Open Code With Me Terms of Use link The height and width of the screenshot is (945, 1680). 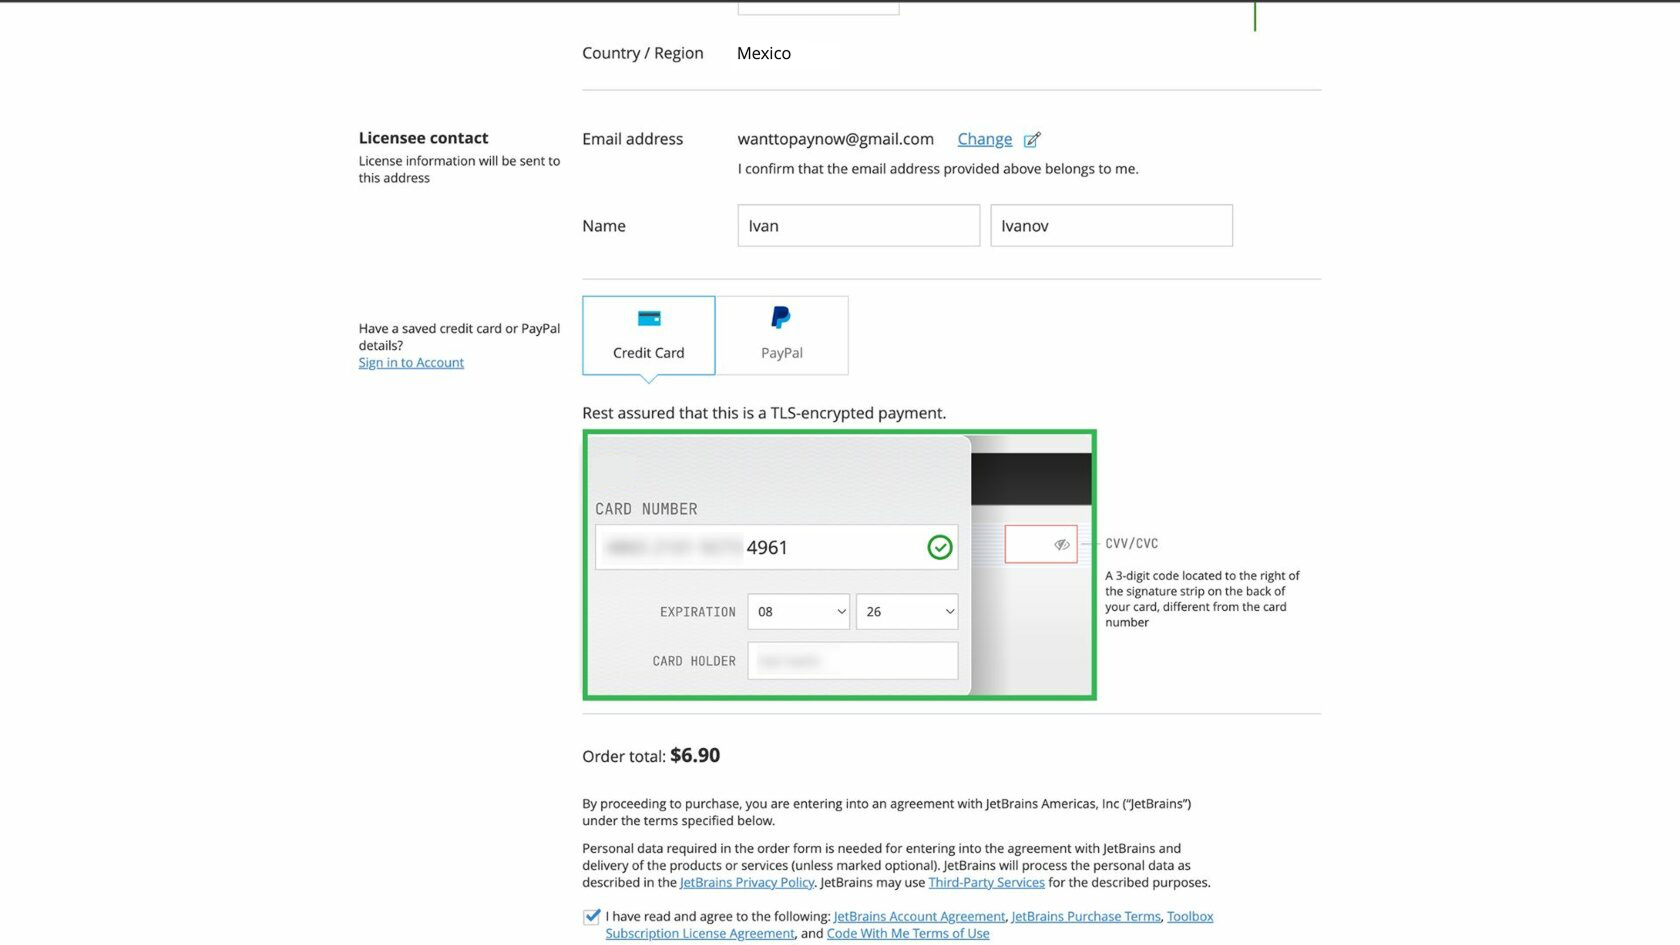coord(908,933)
